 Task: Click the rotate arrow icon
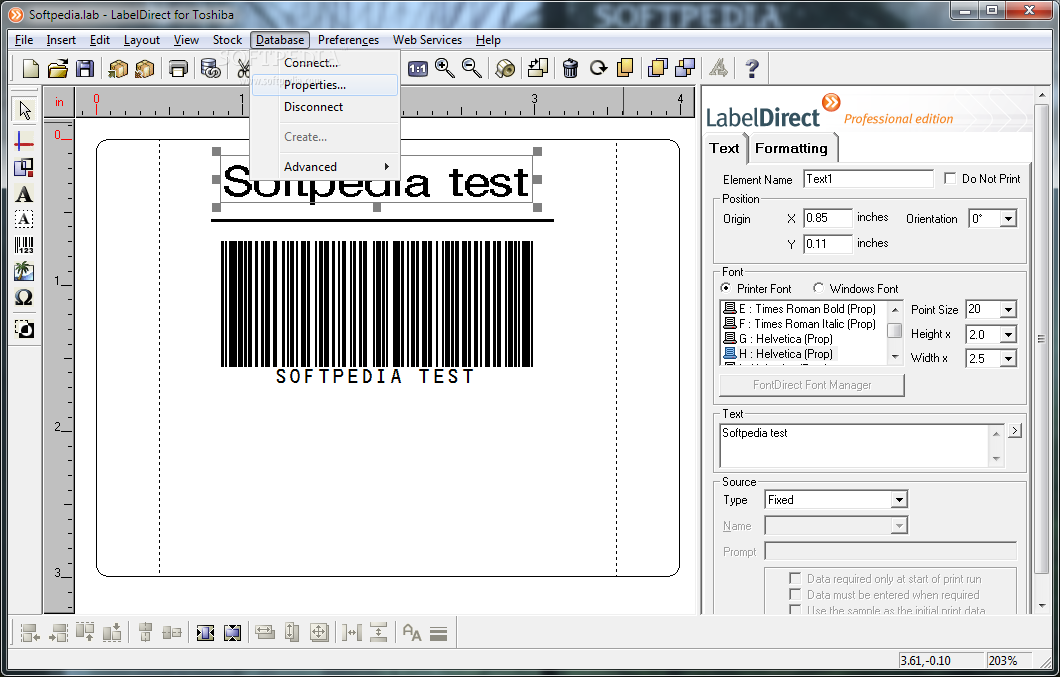pyautogui.click(x=598, y=68)
